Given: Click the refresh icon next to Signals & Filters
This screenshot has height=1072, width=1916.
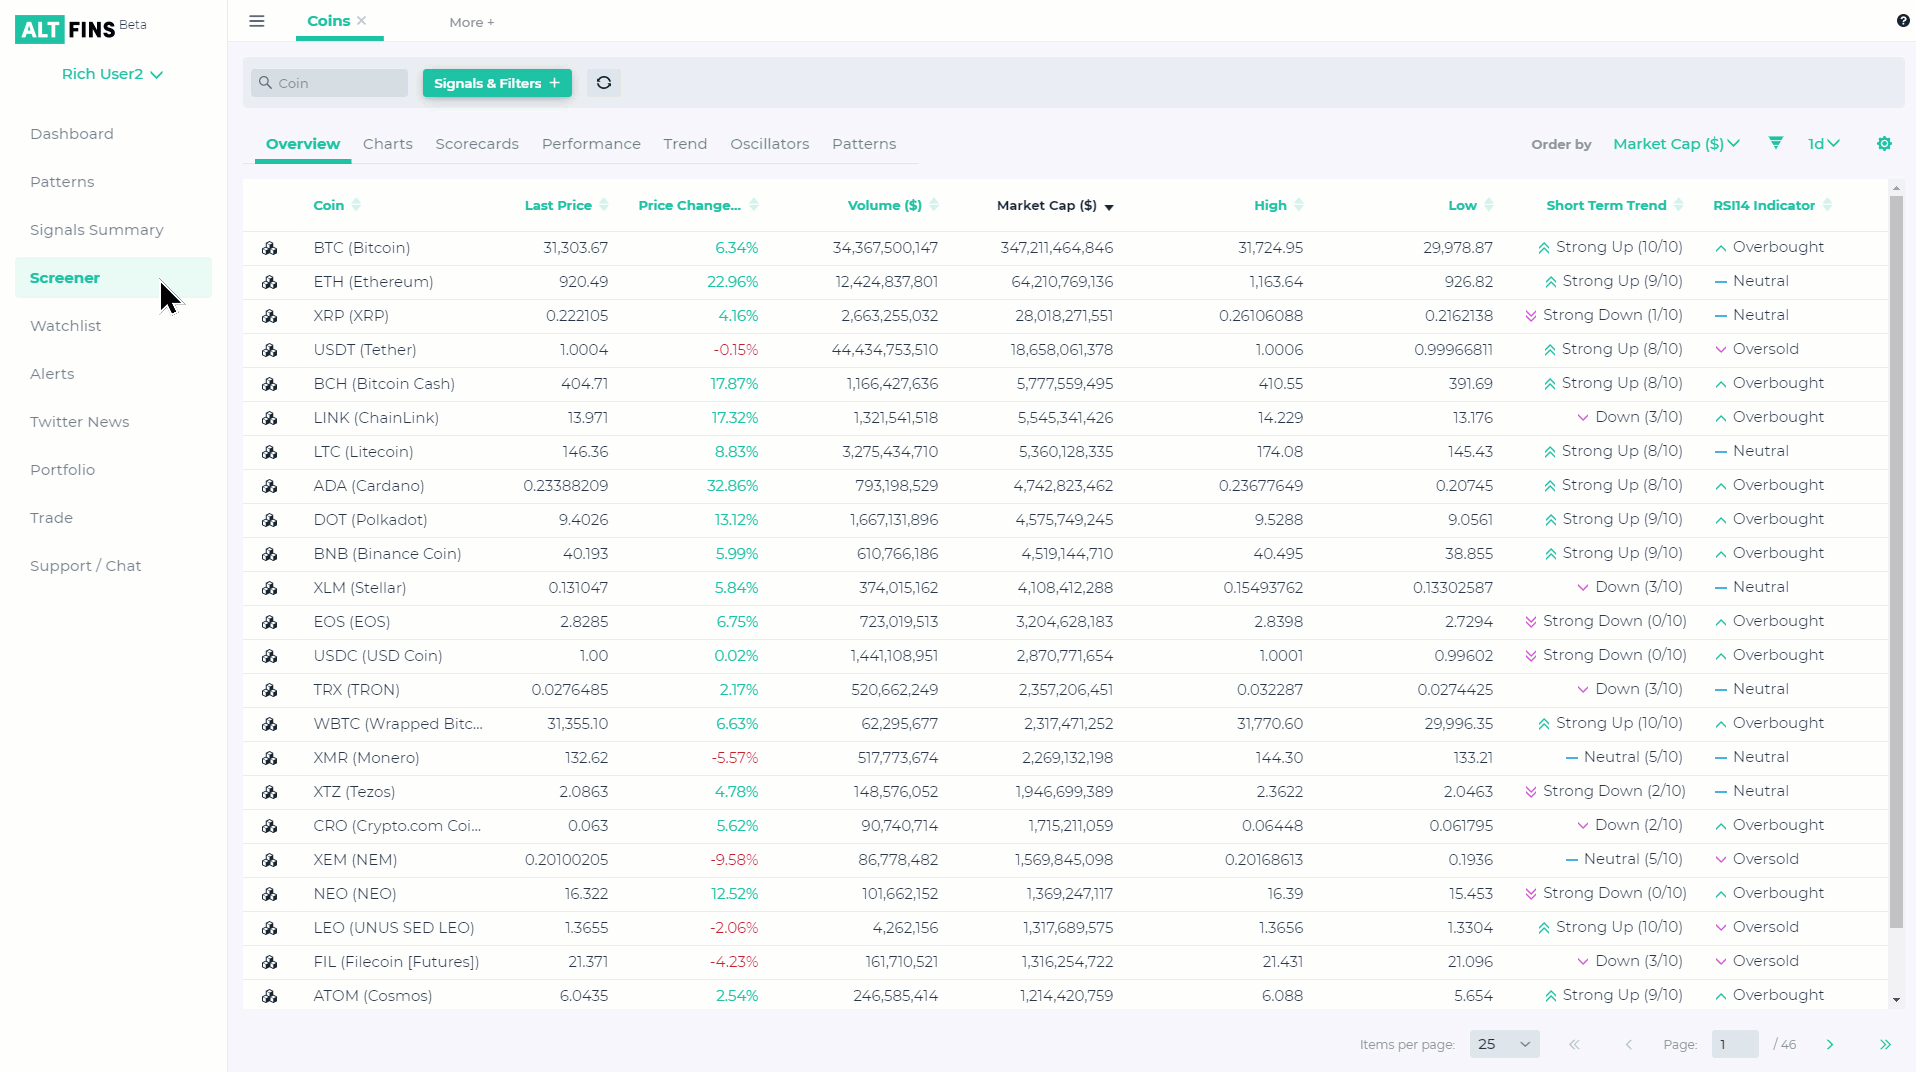Looking at the screenshot, I should 604,83.
